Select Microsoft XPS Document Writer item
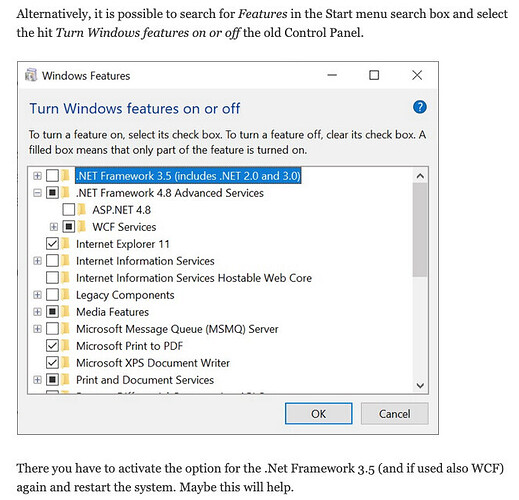Screen dimensions: 519x500 153,363
